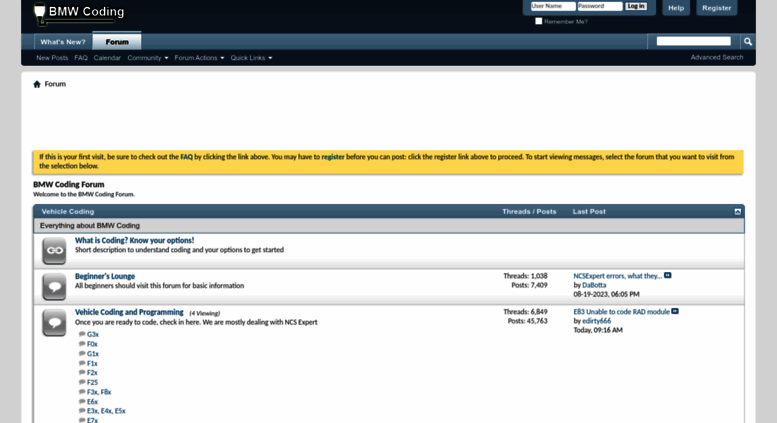Image resolution: width=777 pixels, height=423 pixels.
Task: Go to last post icon for NCSExpert errors
Action: [667, 275]
